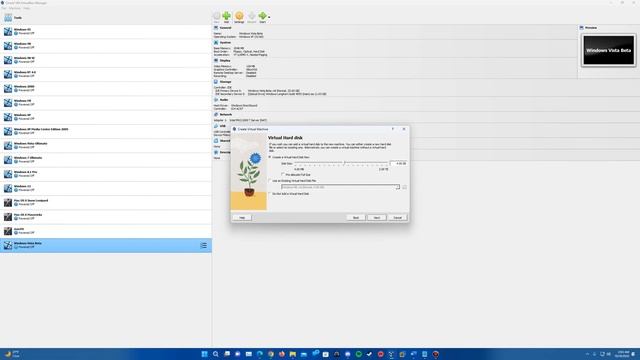
Task: Select the Windows 11 virtual machine
Action: pyautogui.click(x=106, y=188)
